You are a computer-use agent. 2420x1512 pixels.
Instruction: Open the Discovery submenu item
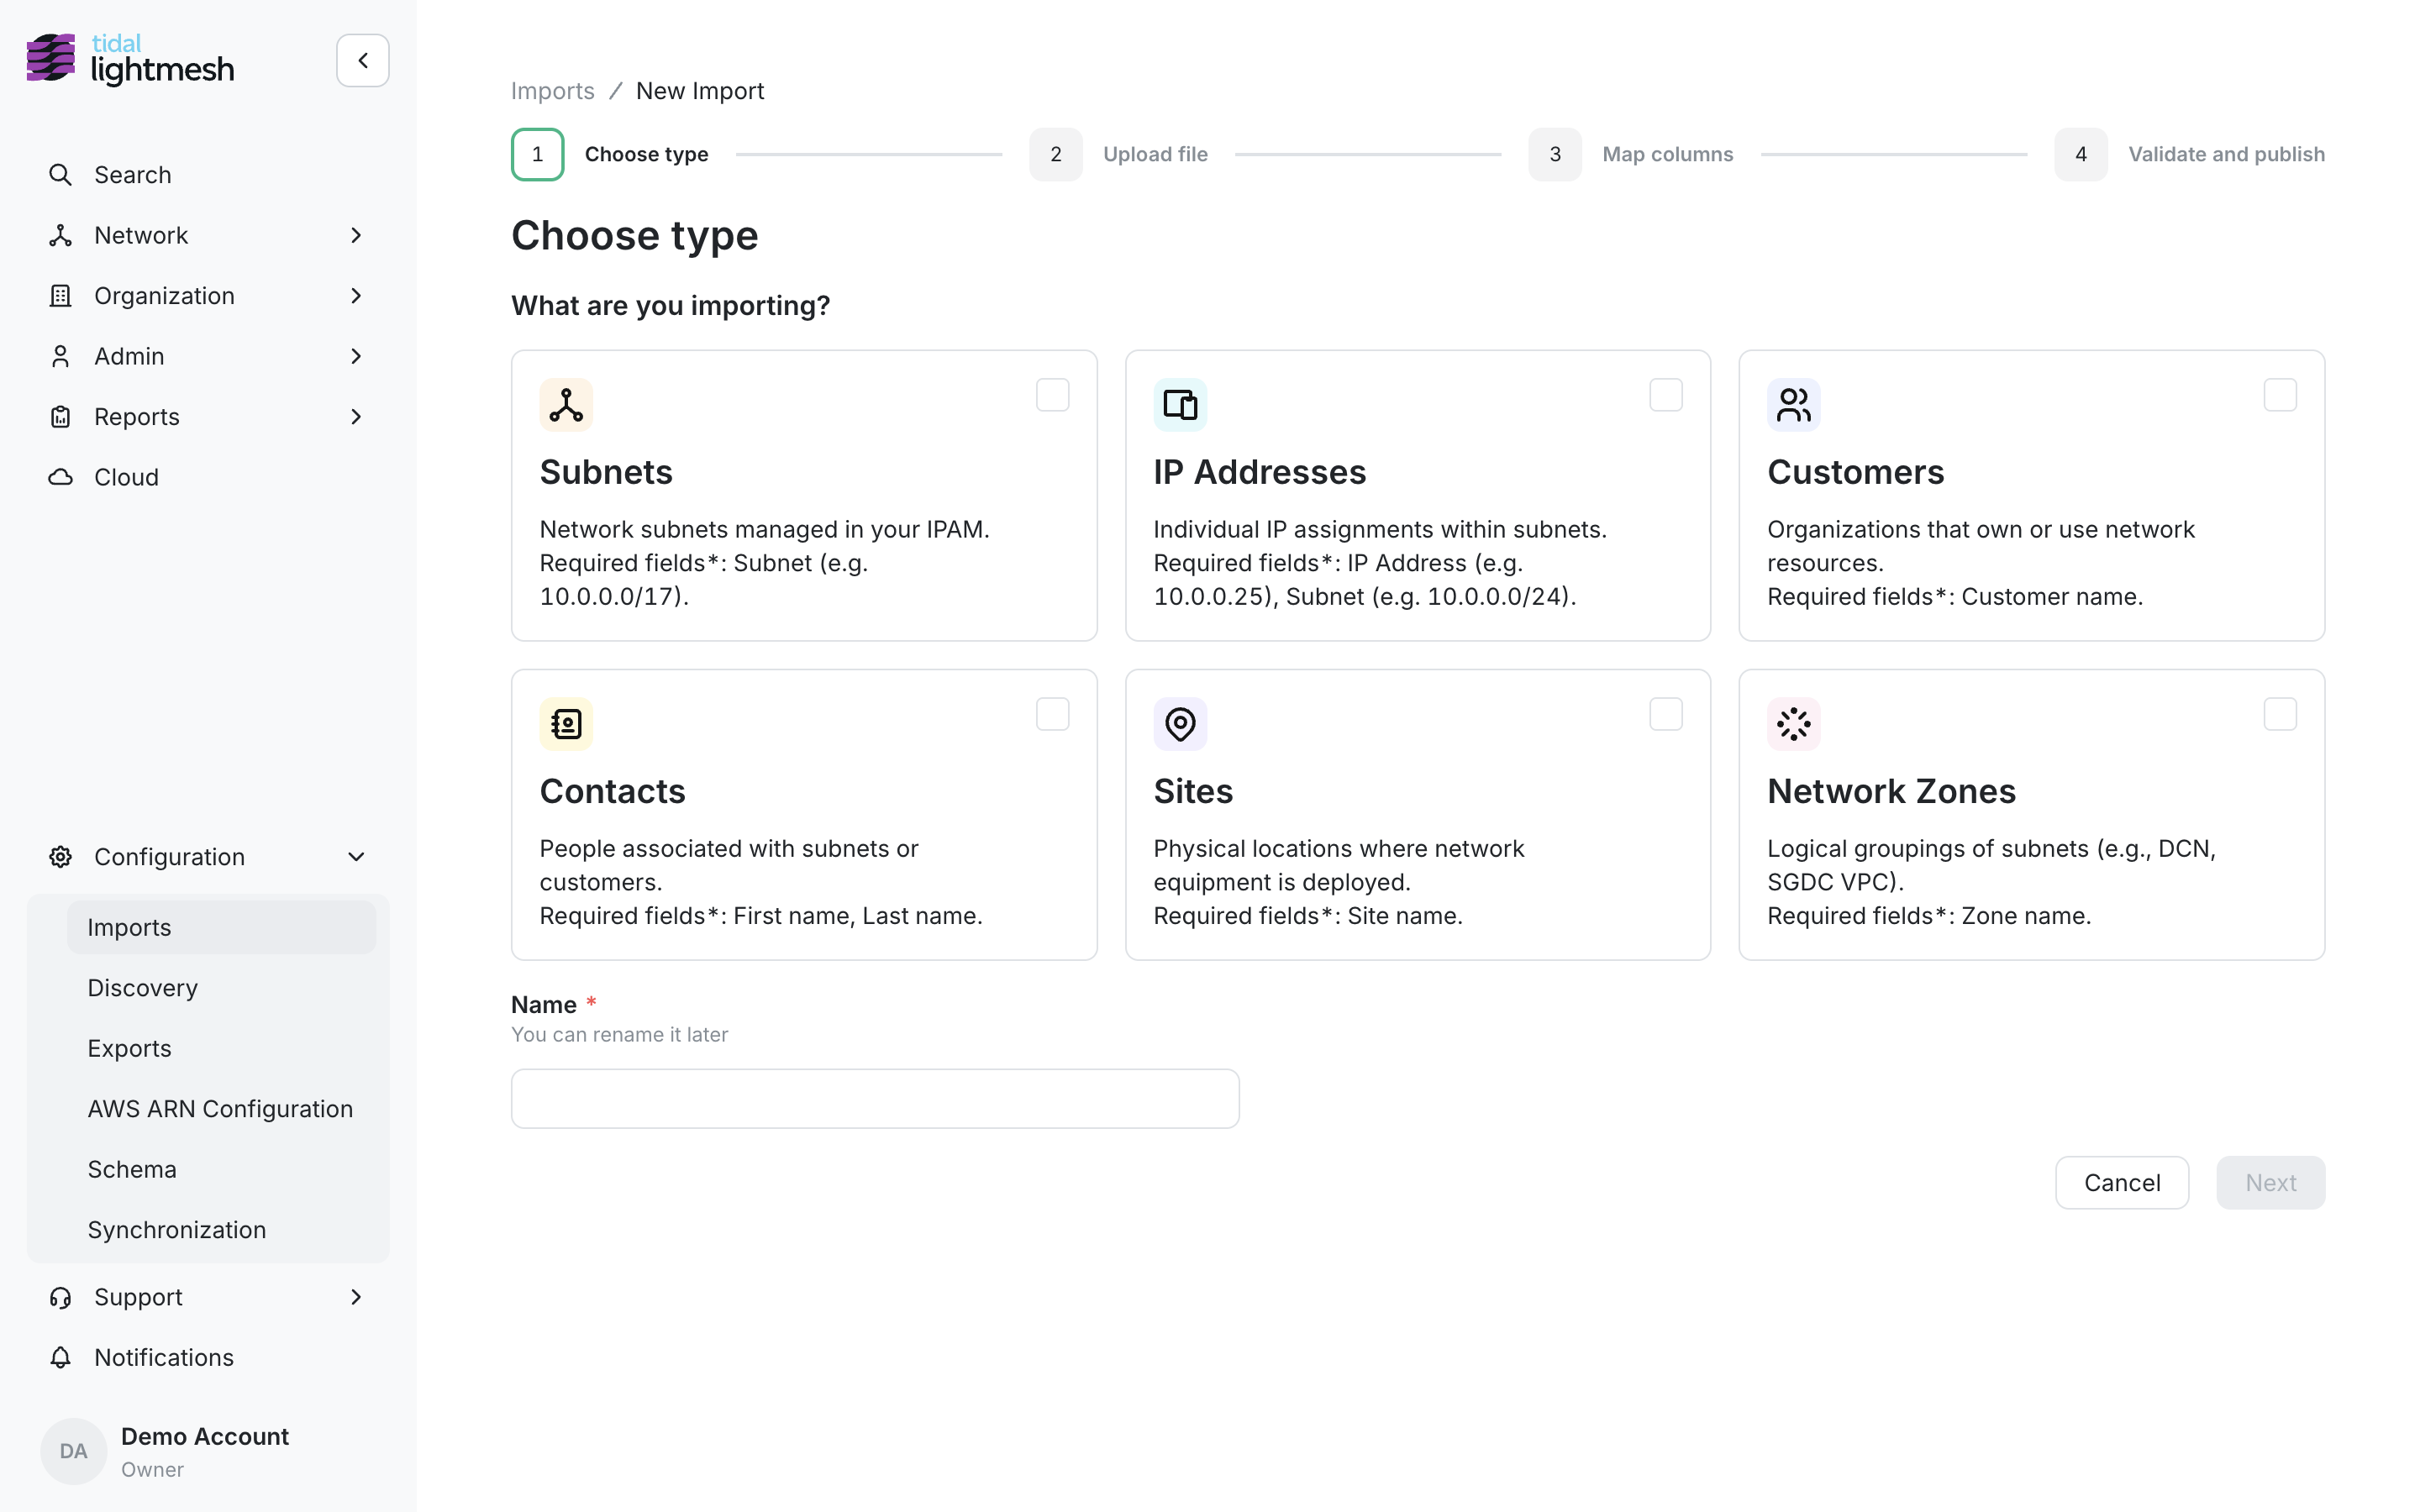221,988
